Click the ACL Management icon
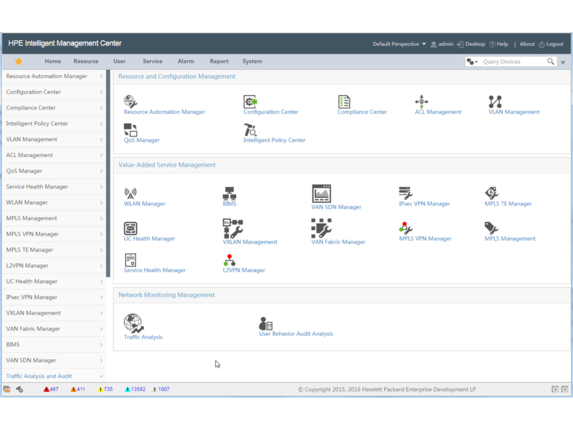 point(421,102)
